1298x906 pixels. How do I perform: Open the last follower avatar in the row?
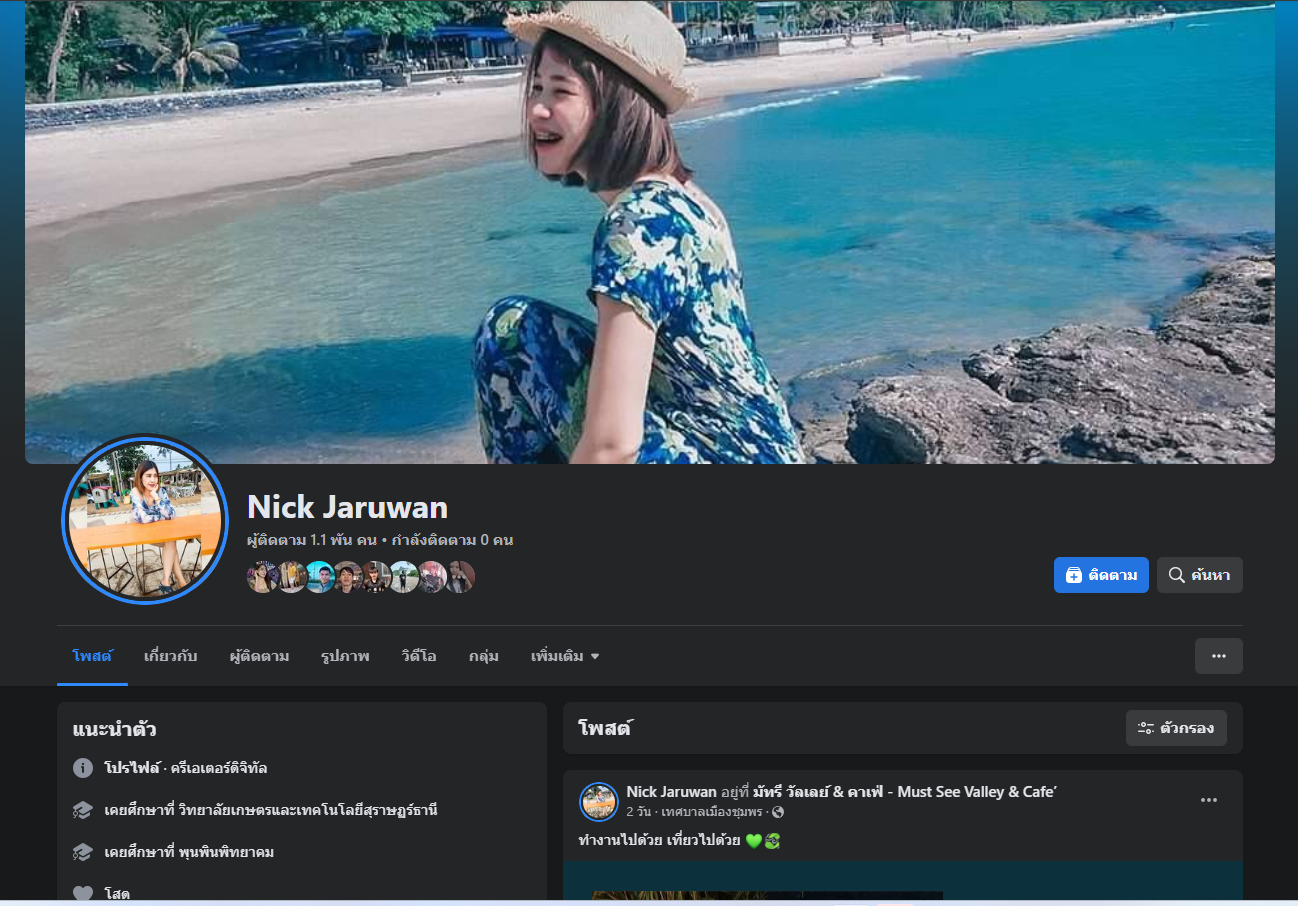tap(460, 577)
